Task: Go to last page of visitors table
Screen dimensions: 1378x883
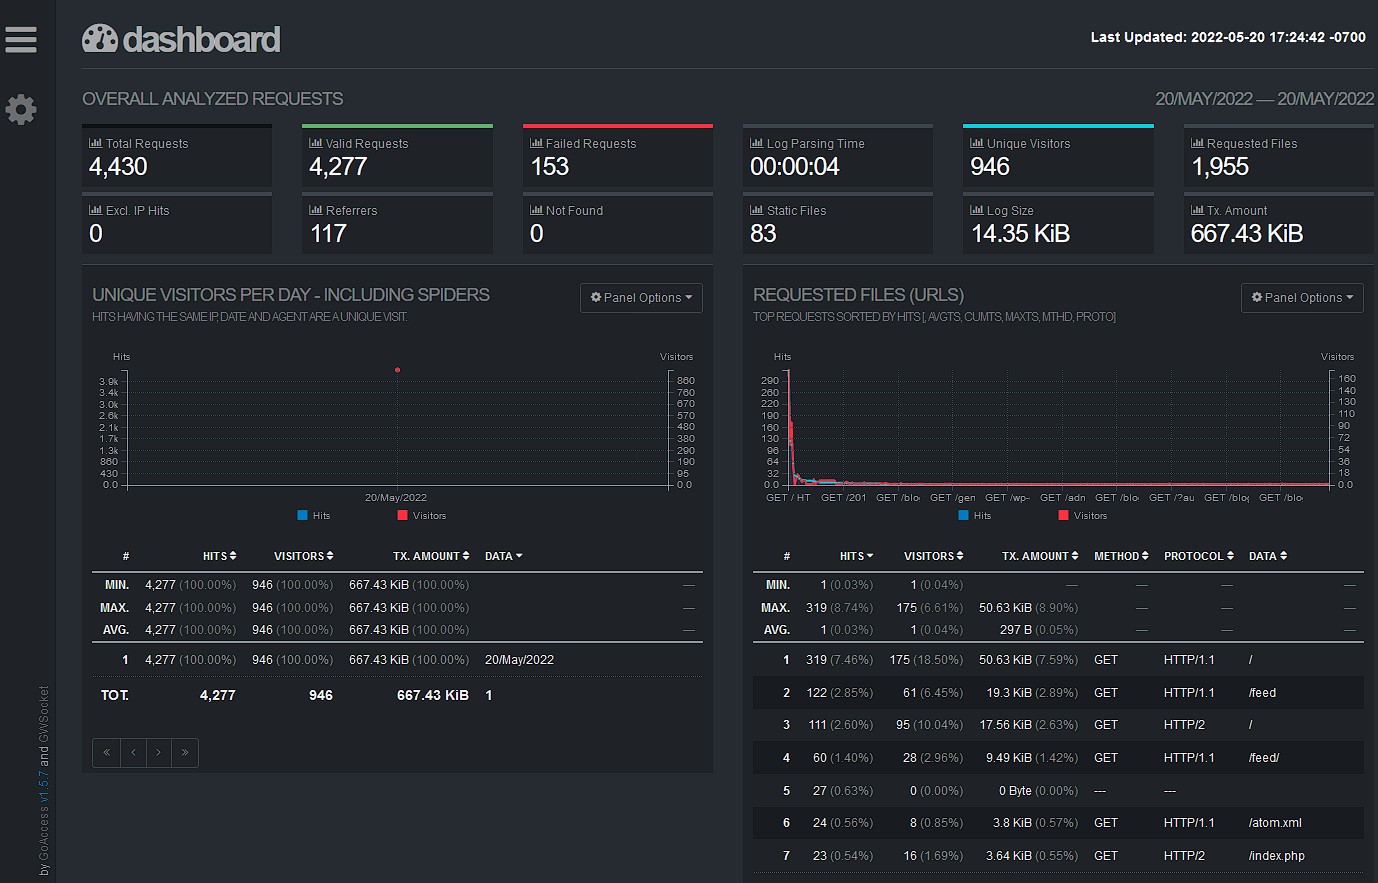Action: [185, 753]
